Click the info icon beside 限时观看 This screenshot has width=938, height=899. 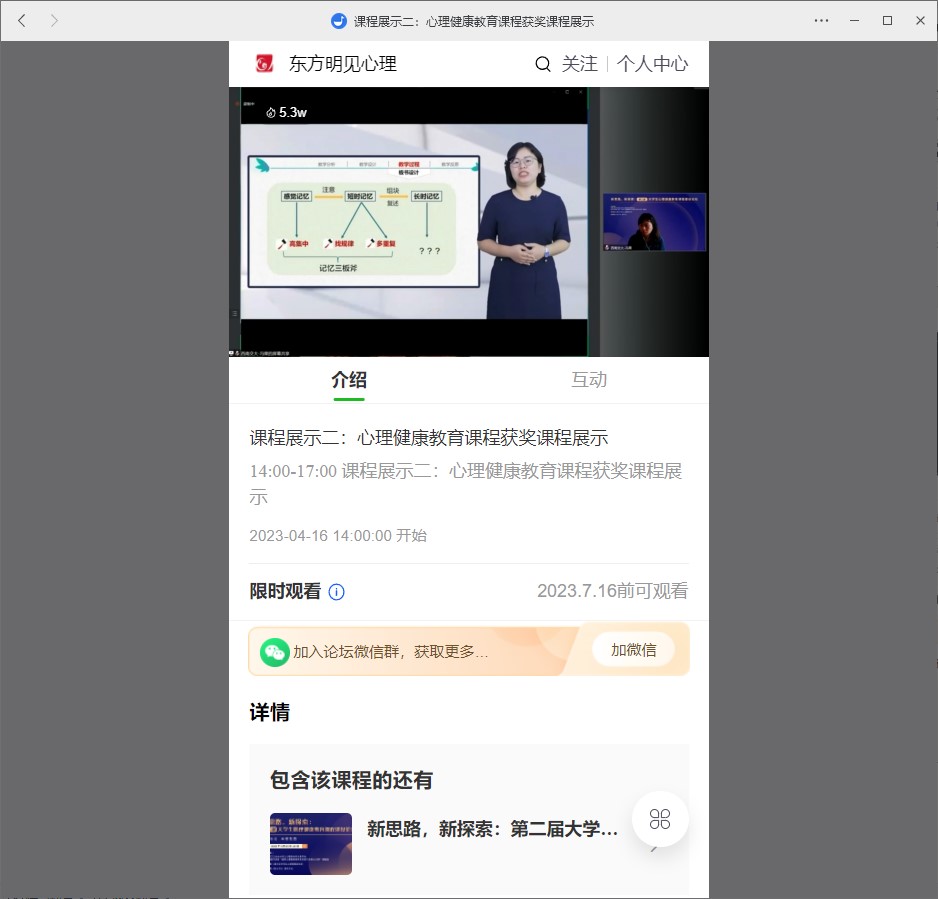pyautogui.click(x=337, y=592)
